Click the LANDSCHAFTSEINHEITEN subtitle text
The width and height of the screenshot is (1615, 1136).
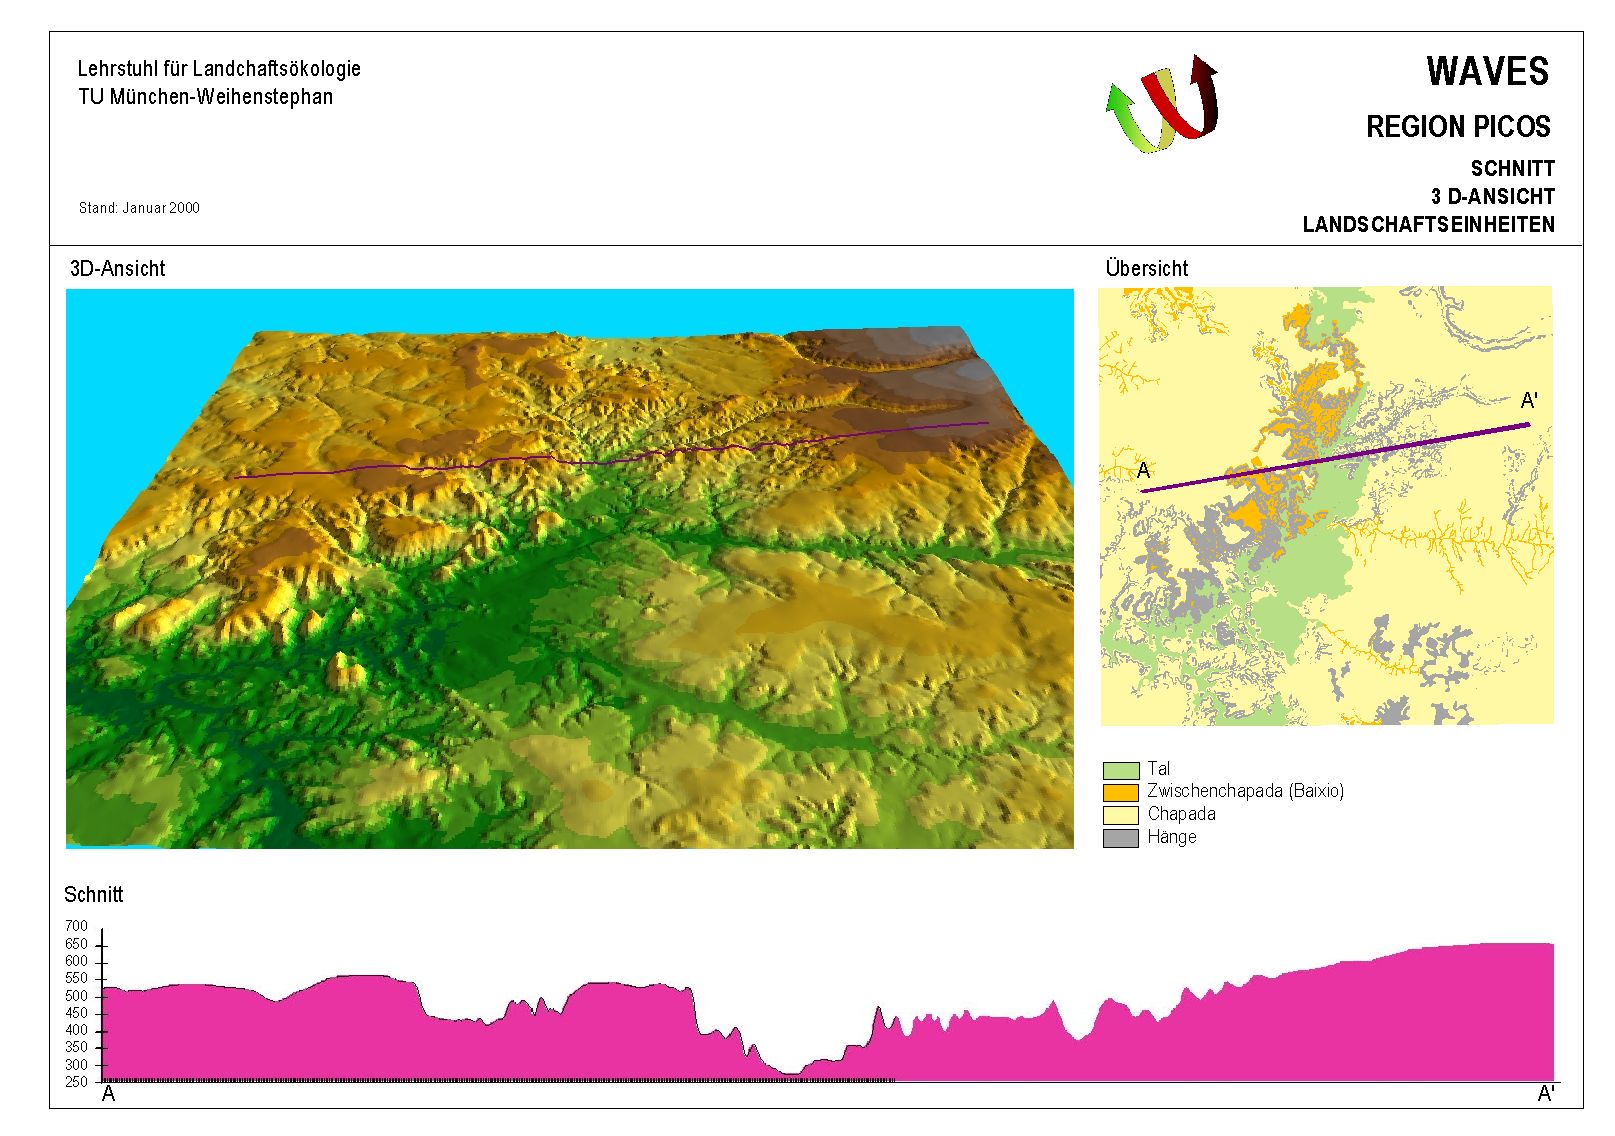click(1428, 225)
